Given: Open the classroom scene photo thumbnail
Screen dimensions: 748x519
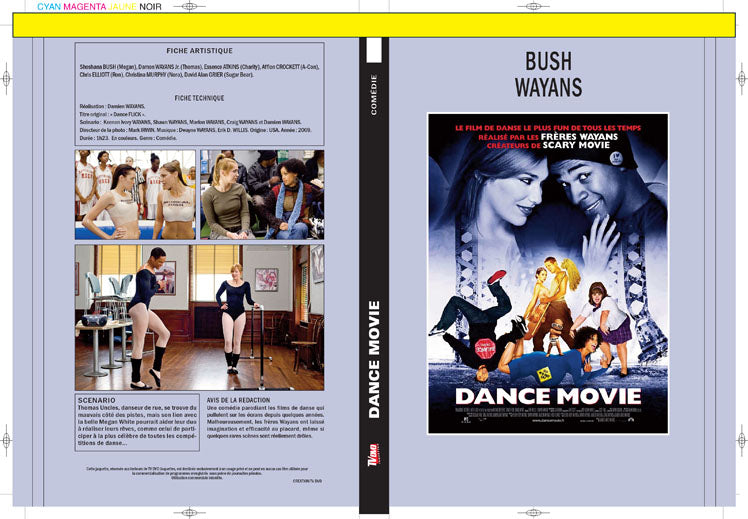Looking at the screenshot, I should (x=262, y=195).
